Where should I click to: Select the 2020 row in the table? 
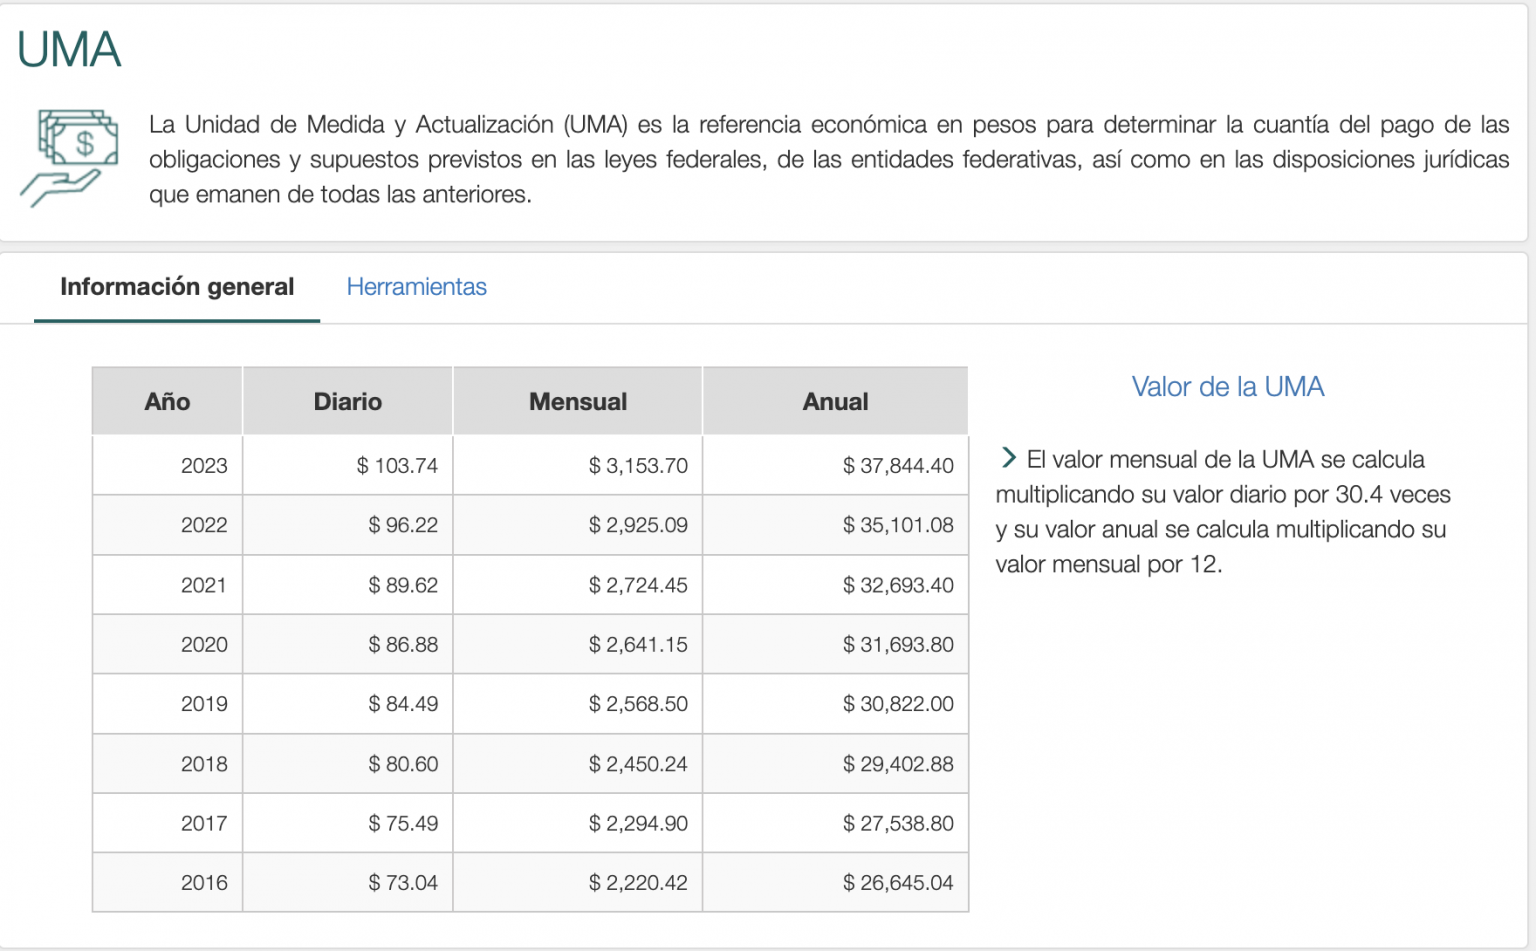(x=205, y=644)
